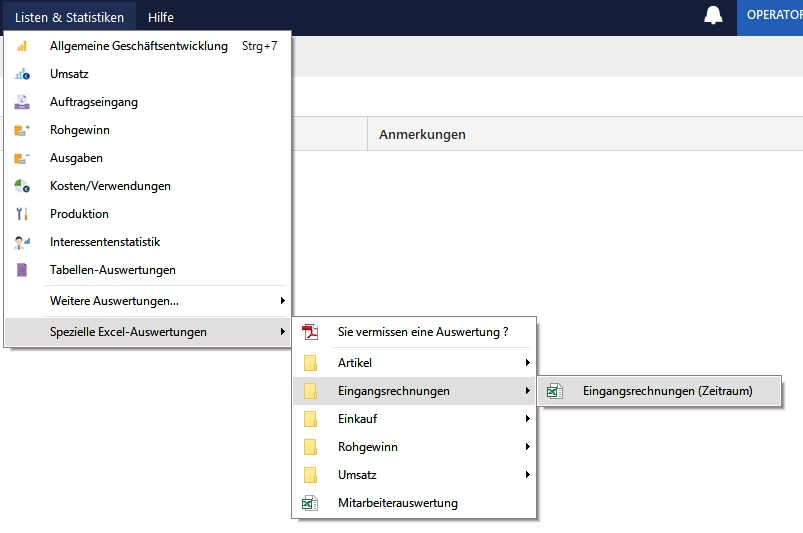
Task: Click the Artikel folder icon
Action: pos(310,363)
